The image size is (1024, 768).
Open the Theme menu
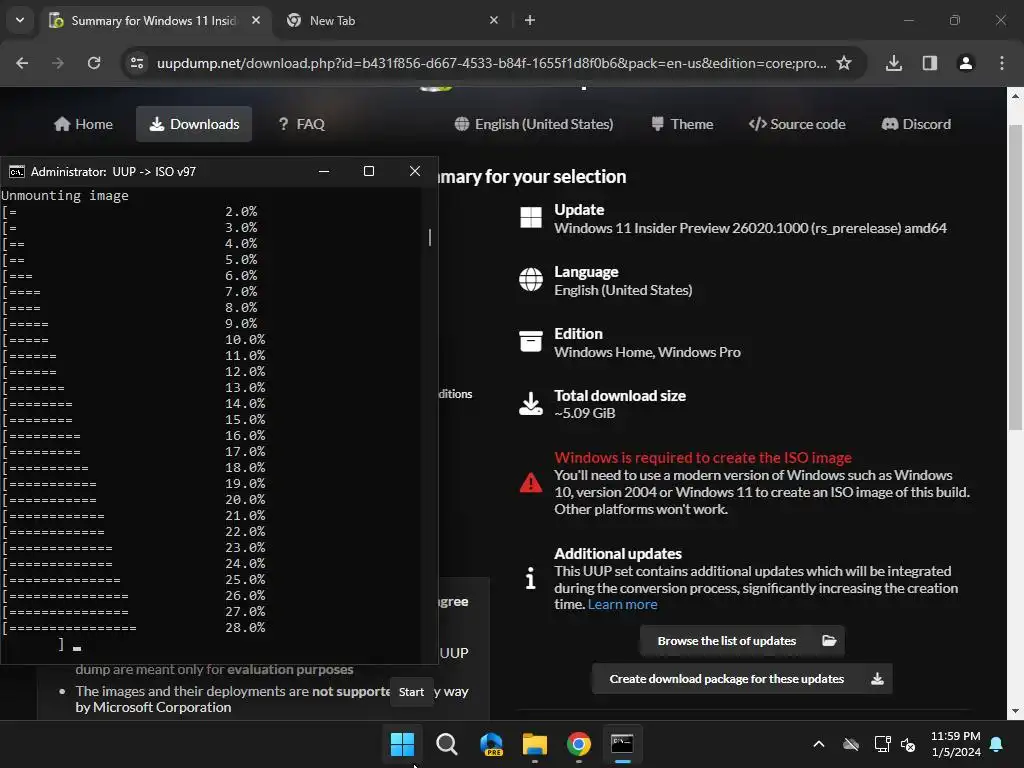682,124
